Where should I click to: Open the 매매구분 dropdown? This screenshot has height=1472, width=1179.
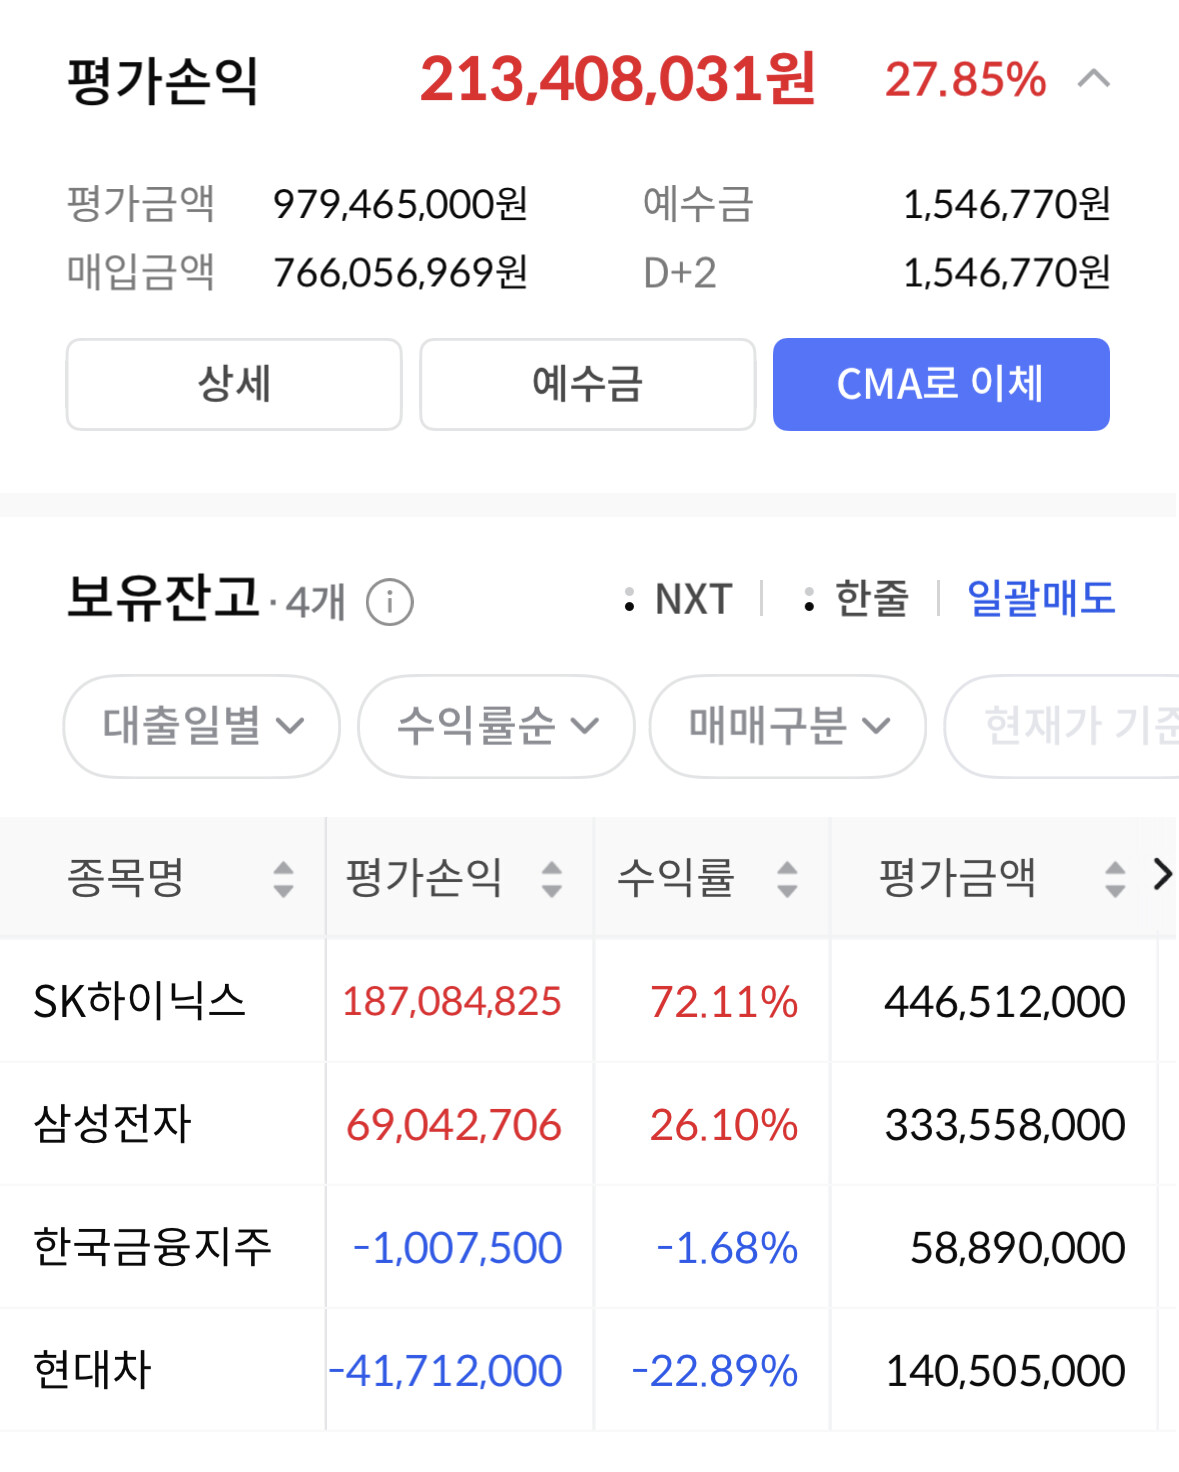788,727
